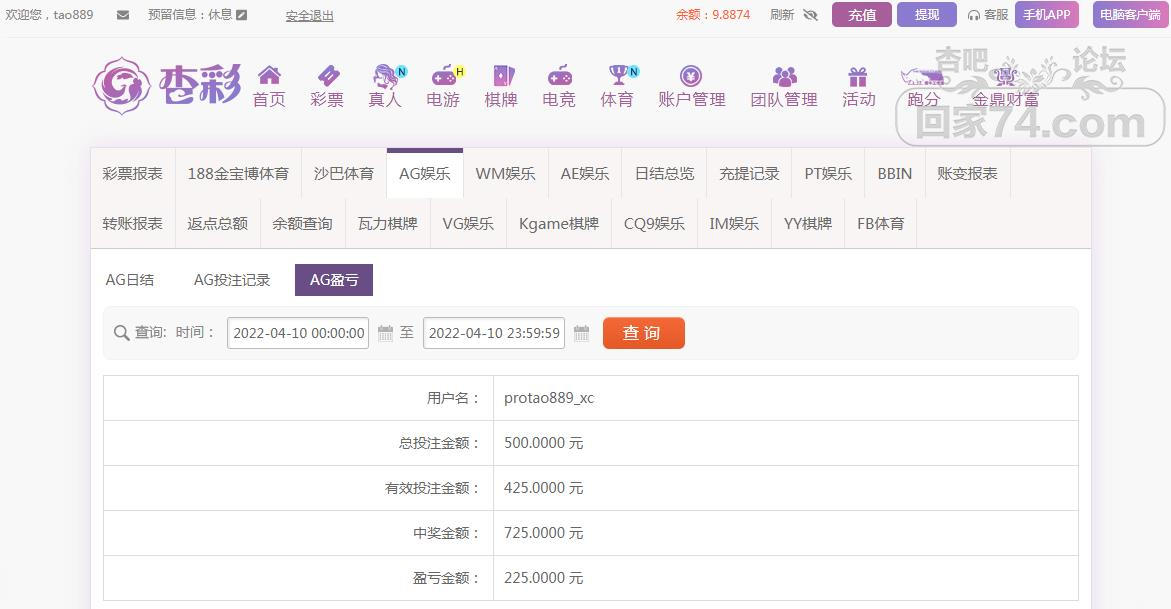Open the 体育 trophy icon
The height and width of the screenshot is (609, 1171).
[x=618, y=76]
